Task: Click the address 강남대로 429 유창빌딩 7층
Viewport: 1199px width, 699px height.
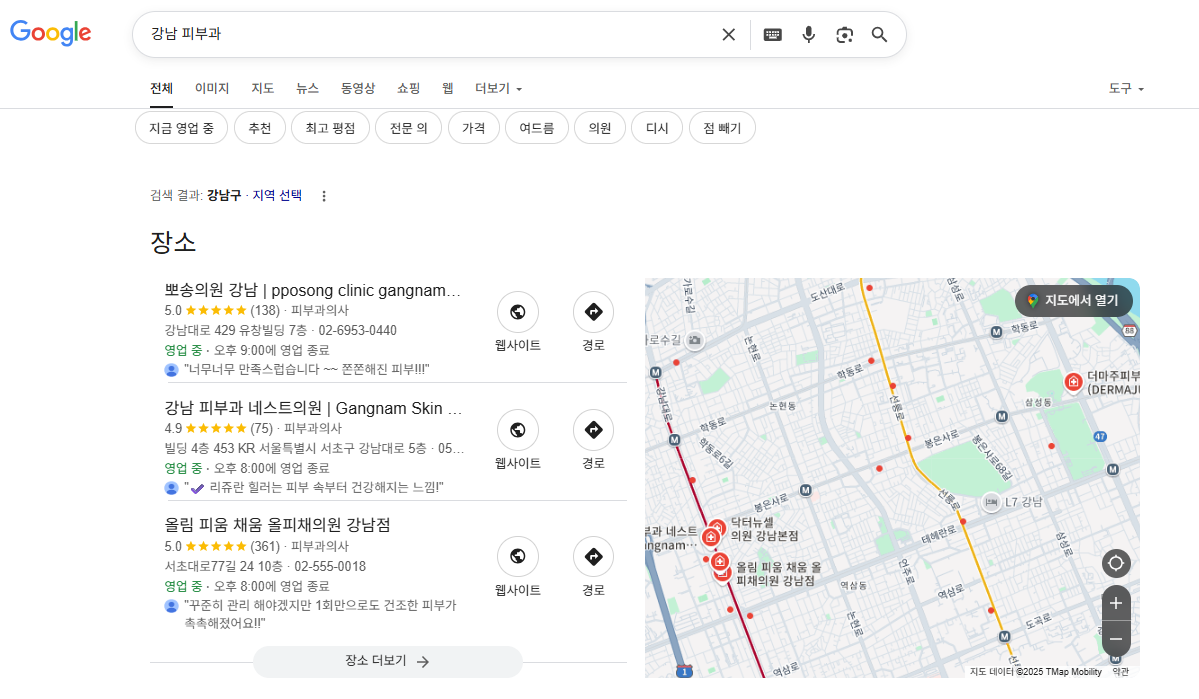Action: click(x=236, y=330)
